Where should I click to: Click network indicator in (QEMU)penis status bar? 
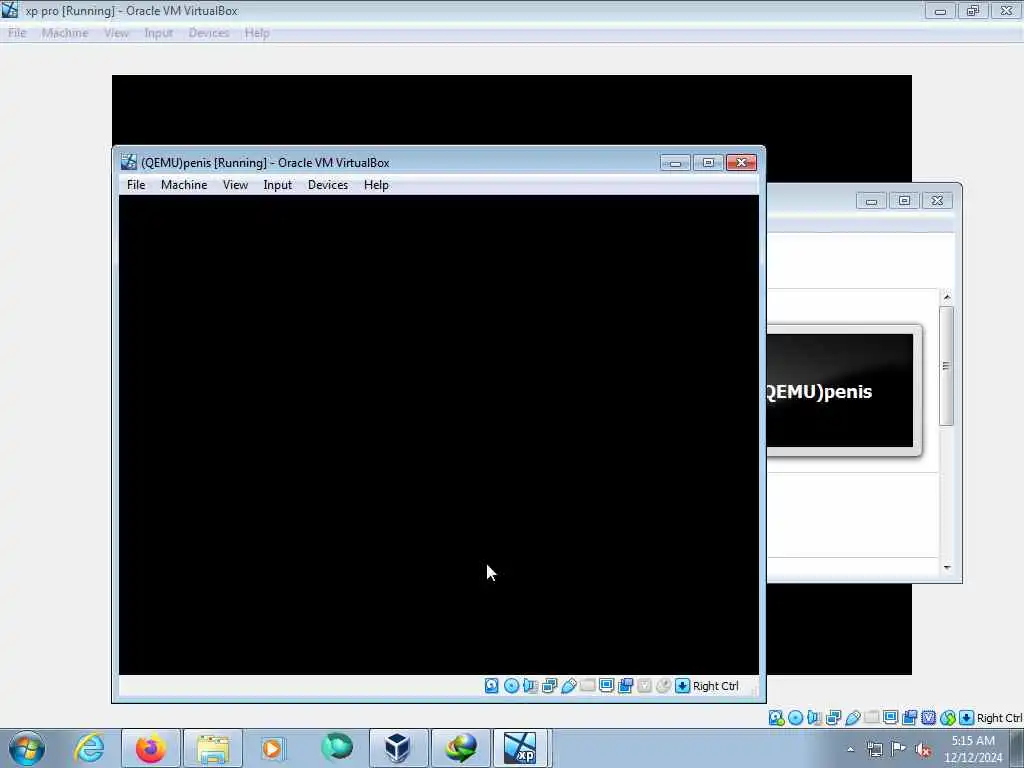pos(549,685)
